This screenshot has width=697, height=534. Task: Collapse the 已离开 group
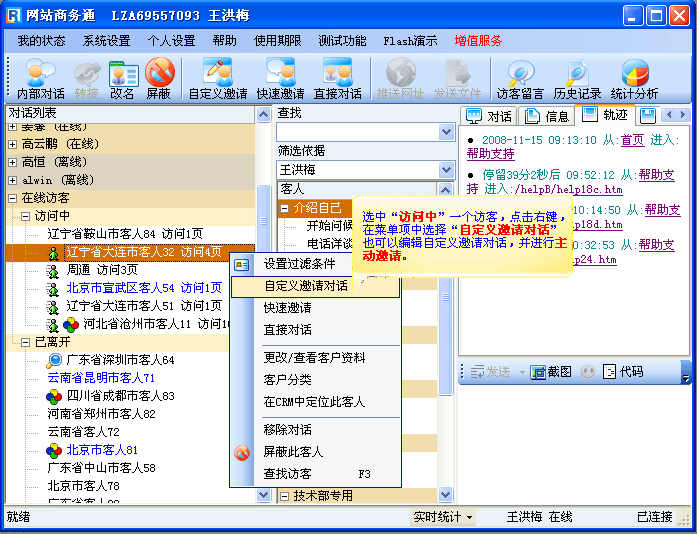click(x=26, y=342)
